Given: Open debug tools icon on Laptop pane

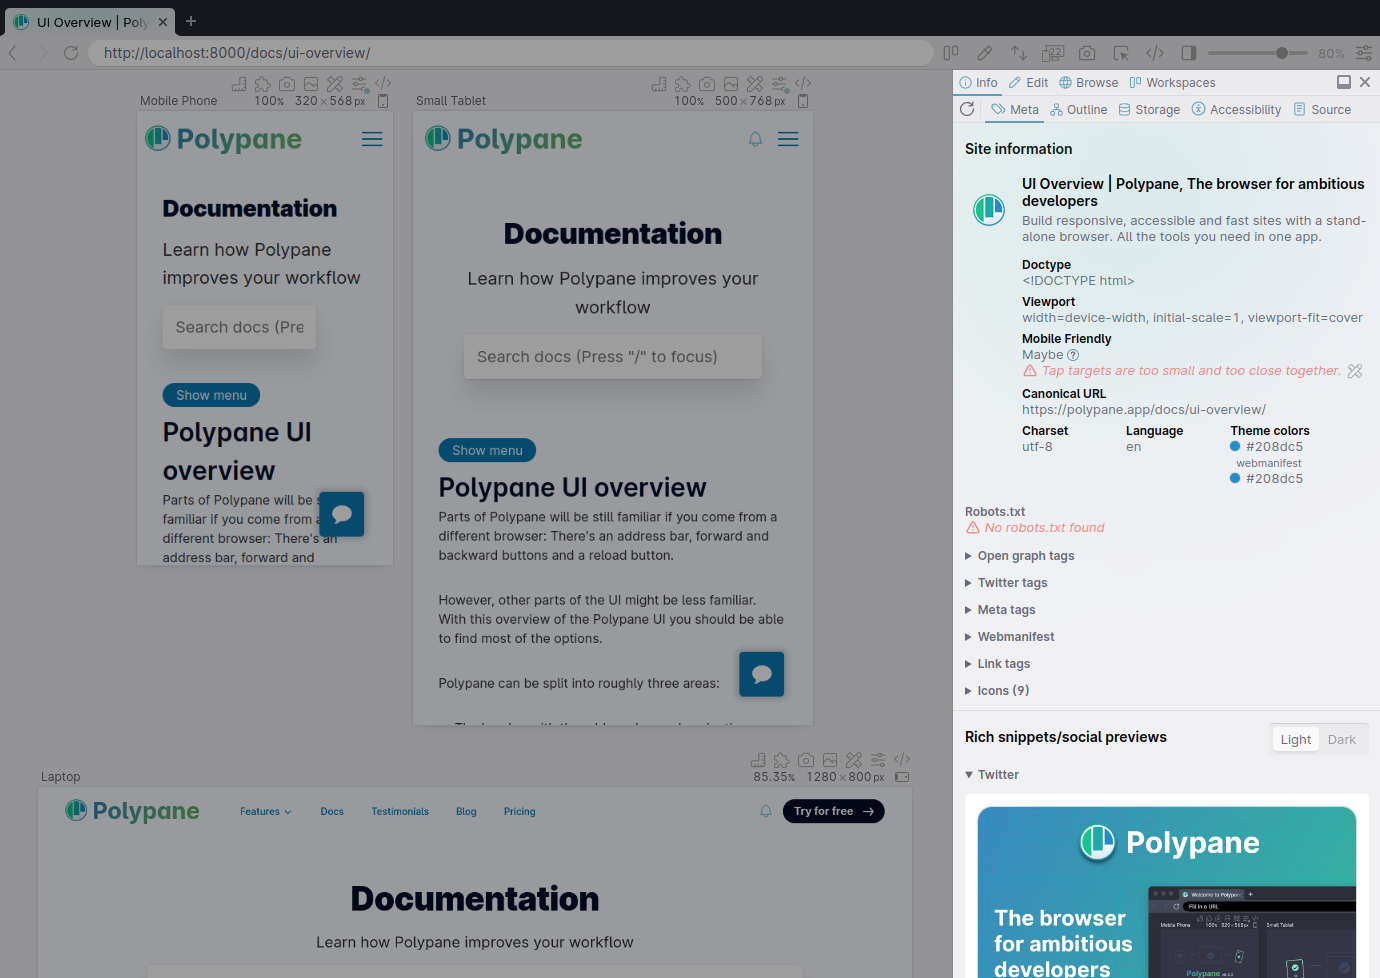Looking at the screenshot, I should [x=854, y=760].
